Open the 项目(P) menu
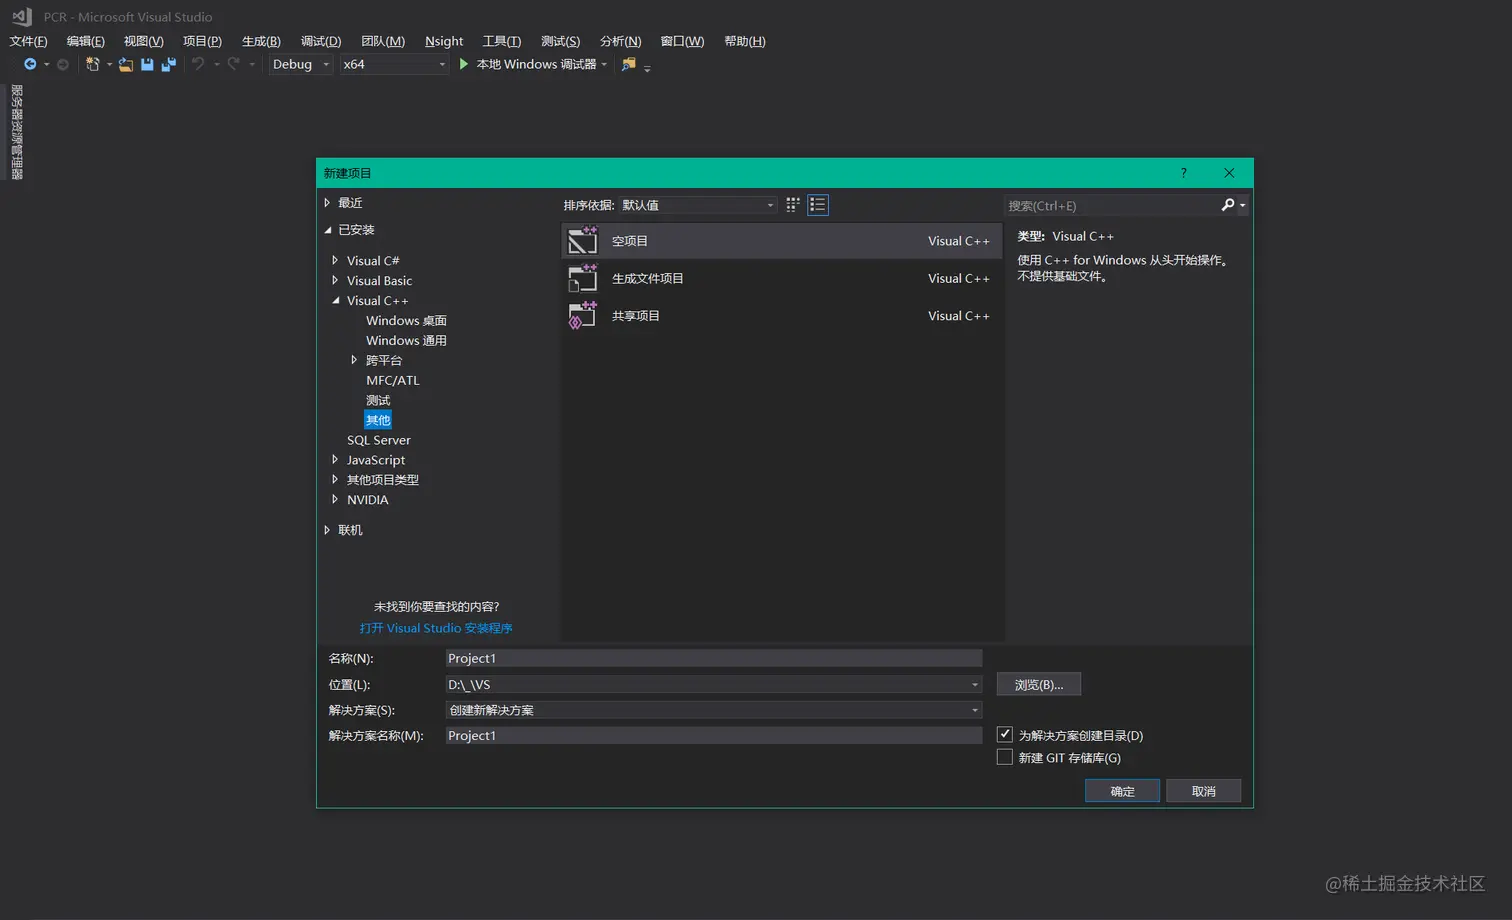Image resolution: width=1512 pixels, height=920 pixels. 202,41
